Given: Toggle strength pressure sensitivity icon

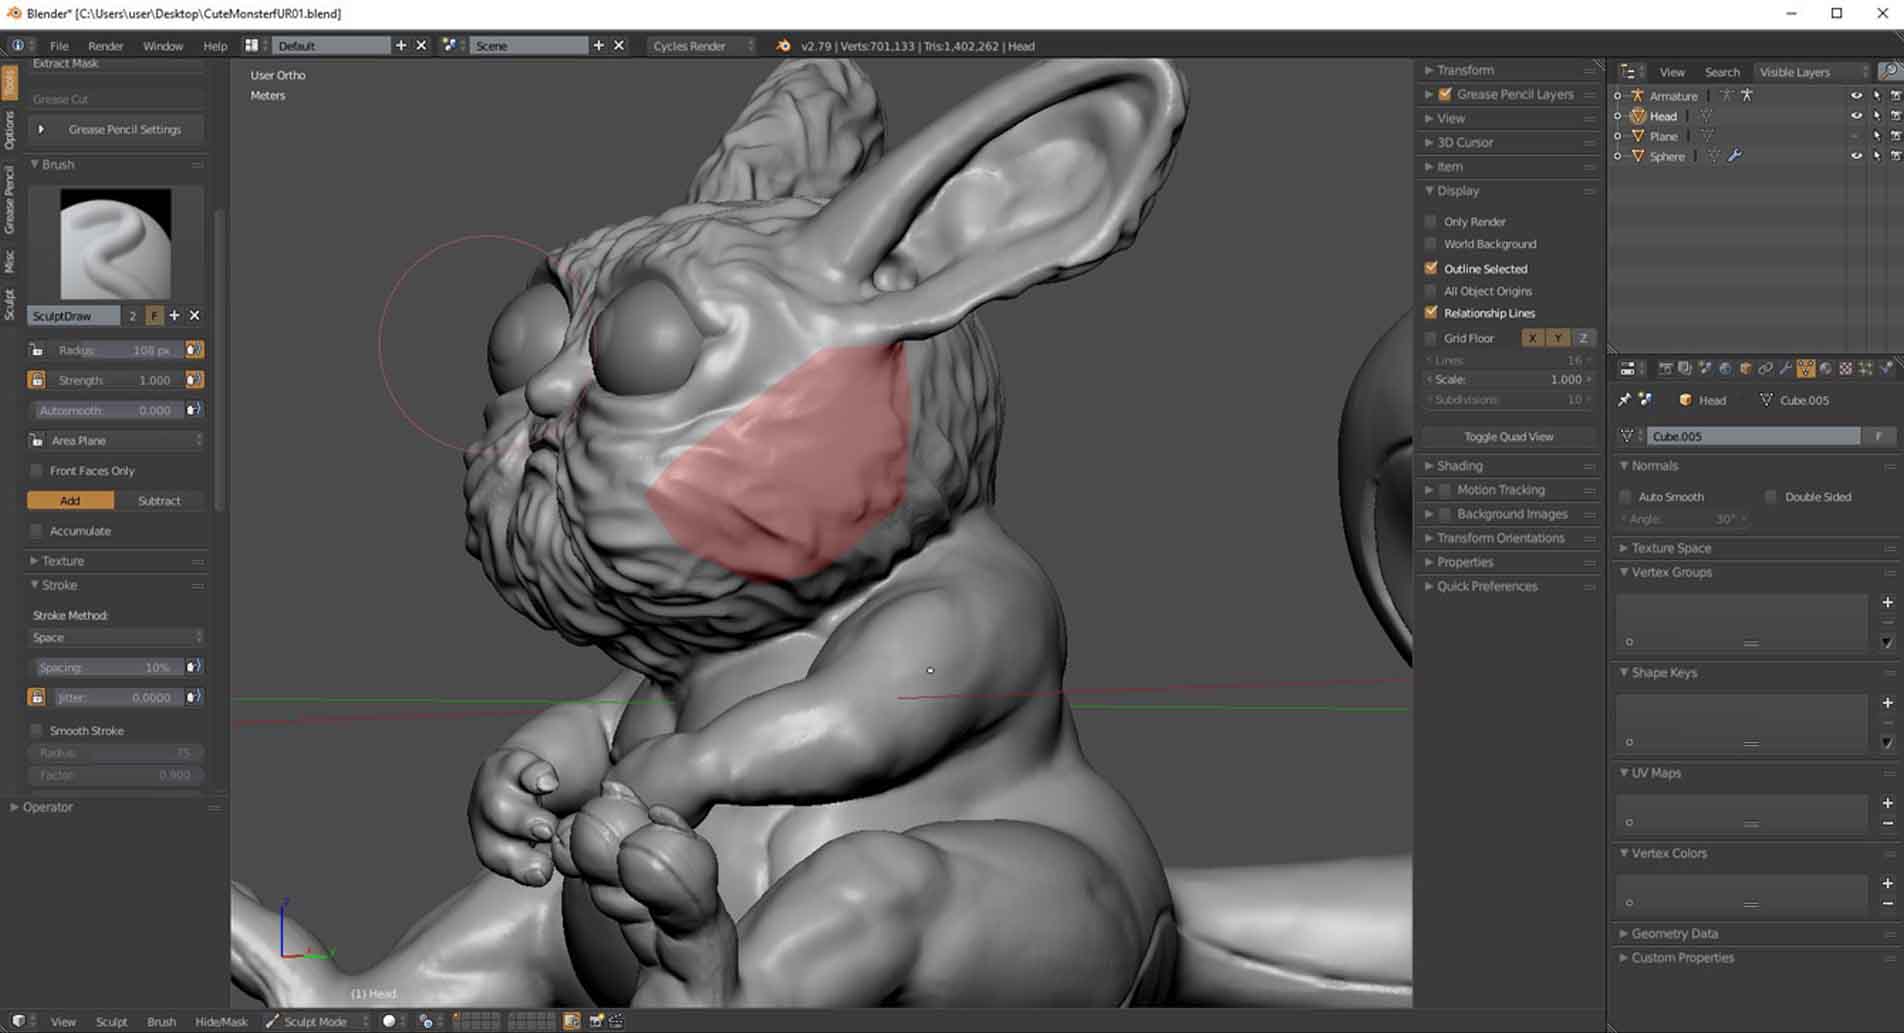Looking at the screenshot, I should [x=194, y=379].
